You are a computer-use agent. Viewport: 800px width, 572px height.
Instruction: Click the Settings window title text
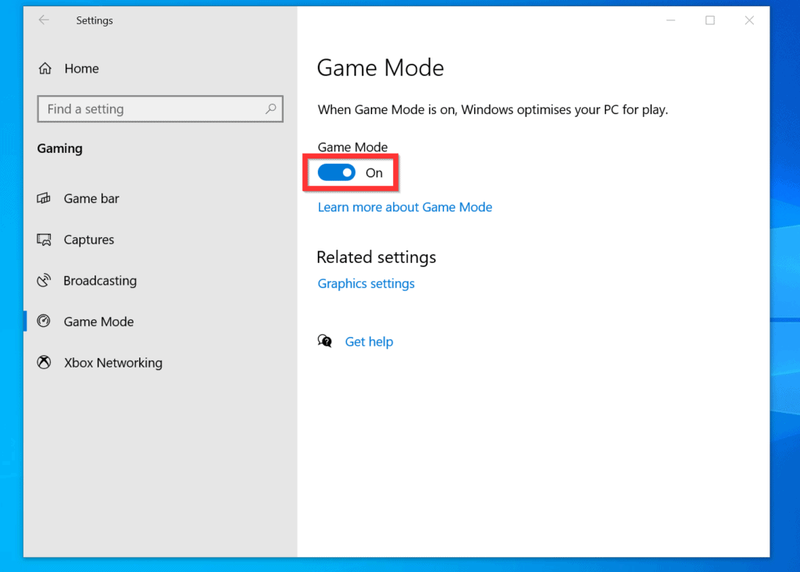point(94,20)
